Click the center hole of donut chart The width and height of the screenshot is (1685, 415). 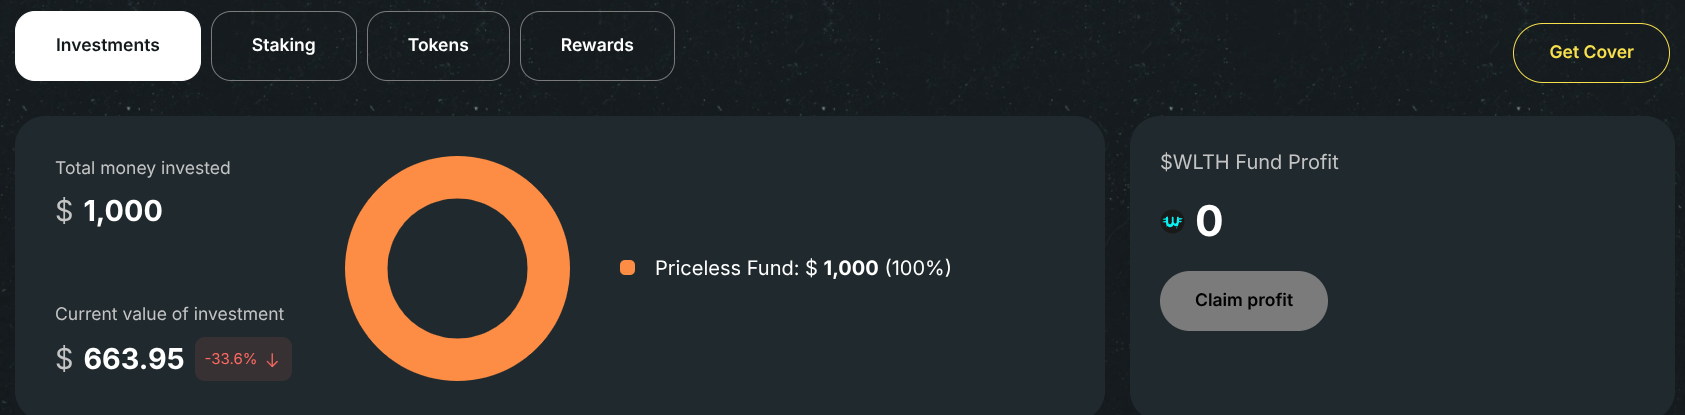(x=457, y=268)
